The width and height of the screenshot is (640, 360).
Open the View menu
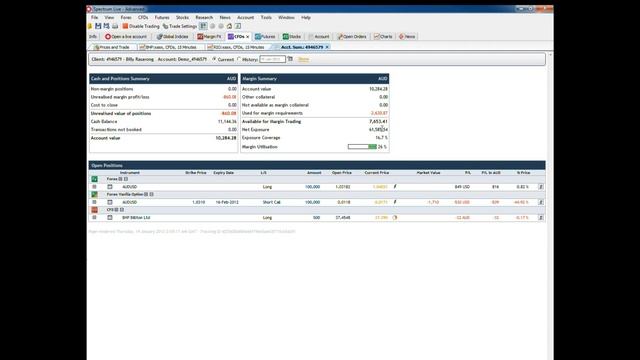tap(109, 18)
